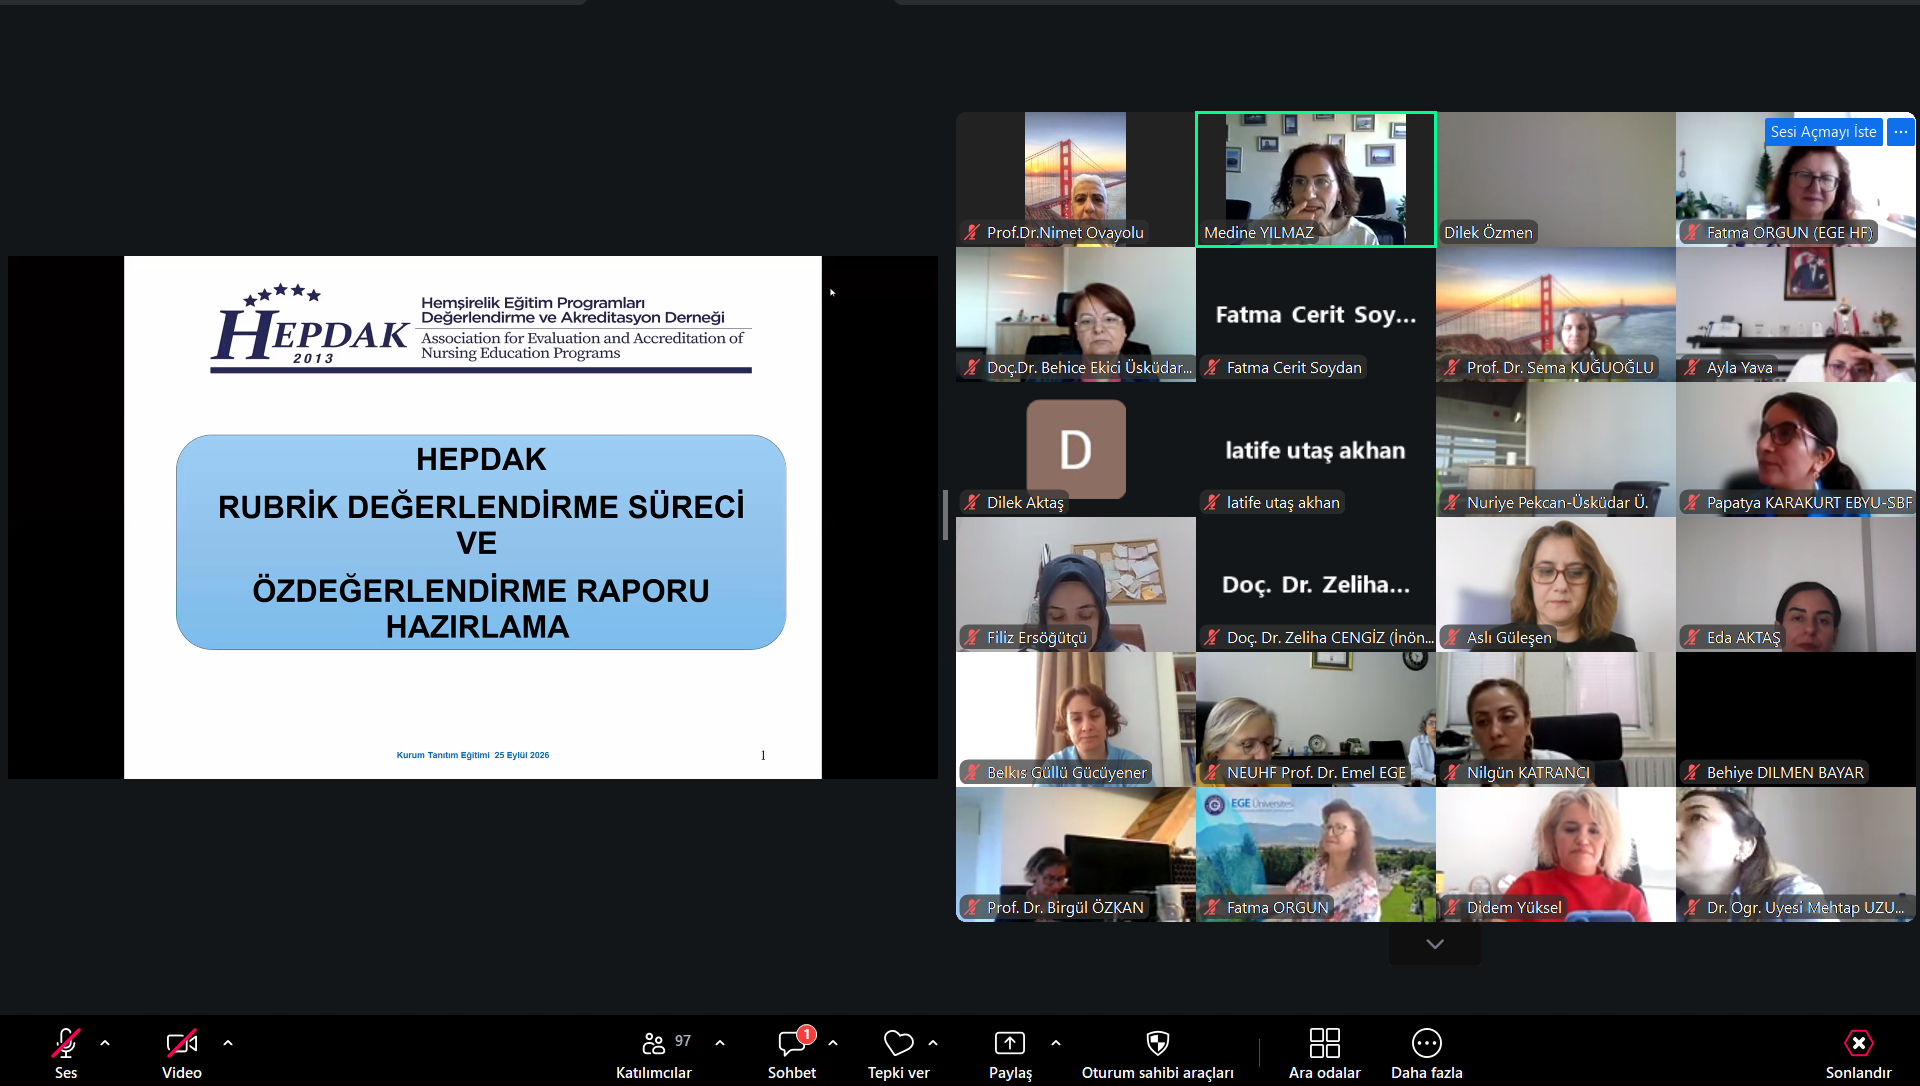Select Medine YILMAZ video tile
Screen dimensions: 1920x1086
(1316, 179)
